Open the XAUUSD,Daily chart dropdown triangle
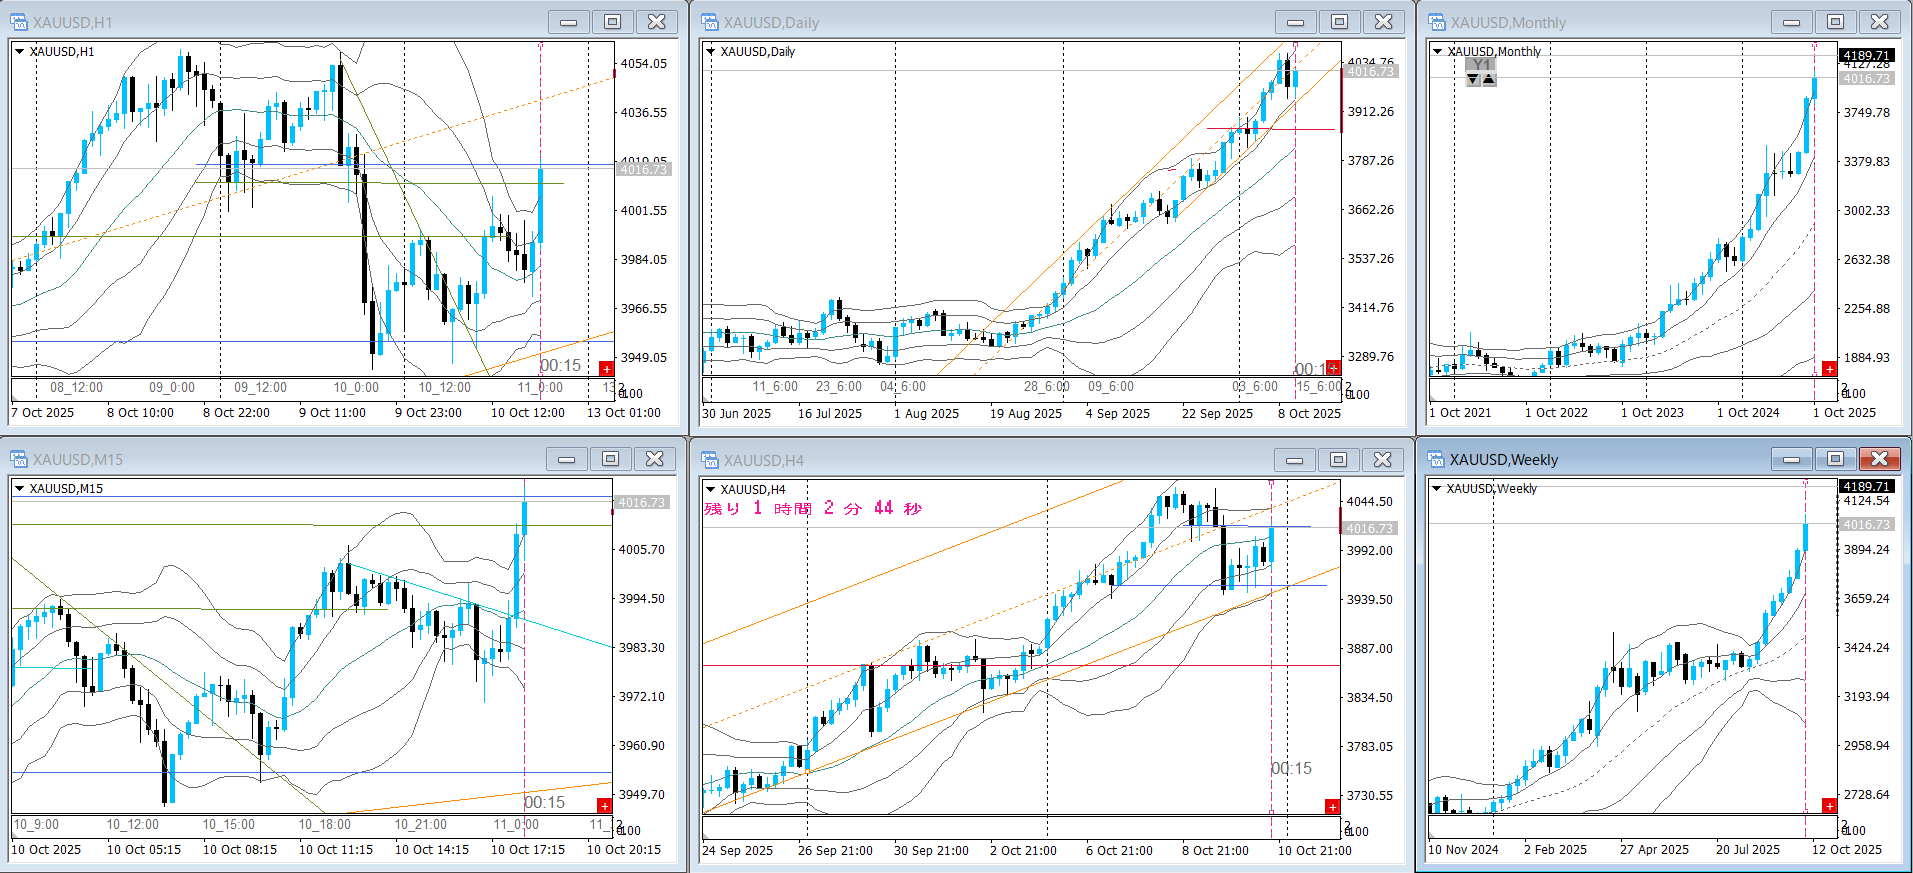The width and height of the screenshot is (1913, 873). 711,51
